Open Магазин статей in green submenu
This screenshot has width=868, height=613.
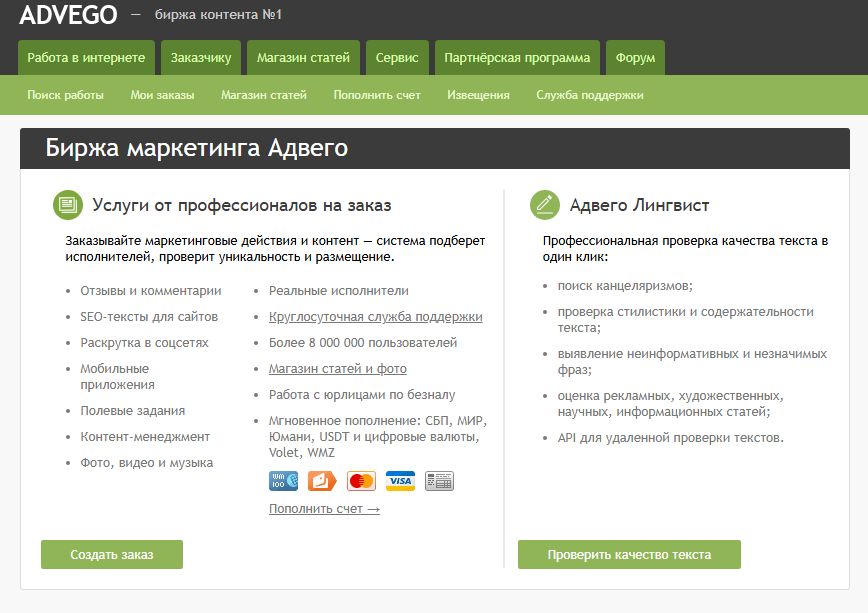coord(264,95)
